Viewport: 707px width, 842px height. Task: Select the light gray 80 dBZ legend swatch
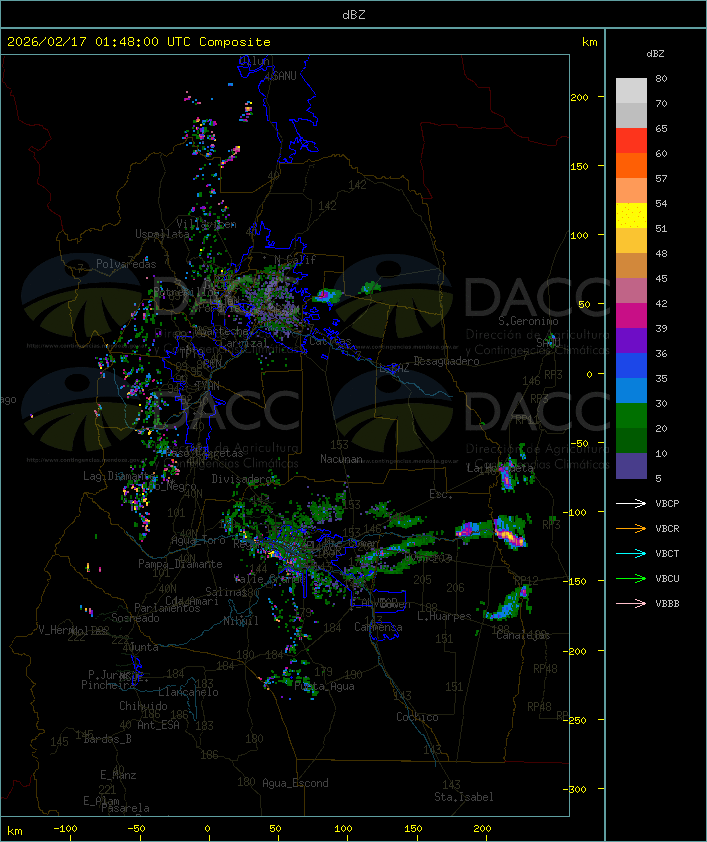tap(631, 91)
